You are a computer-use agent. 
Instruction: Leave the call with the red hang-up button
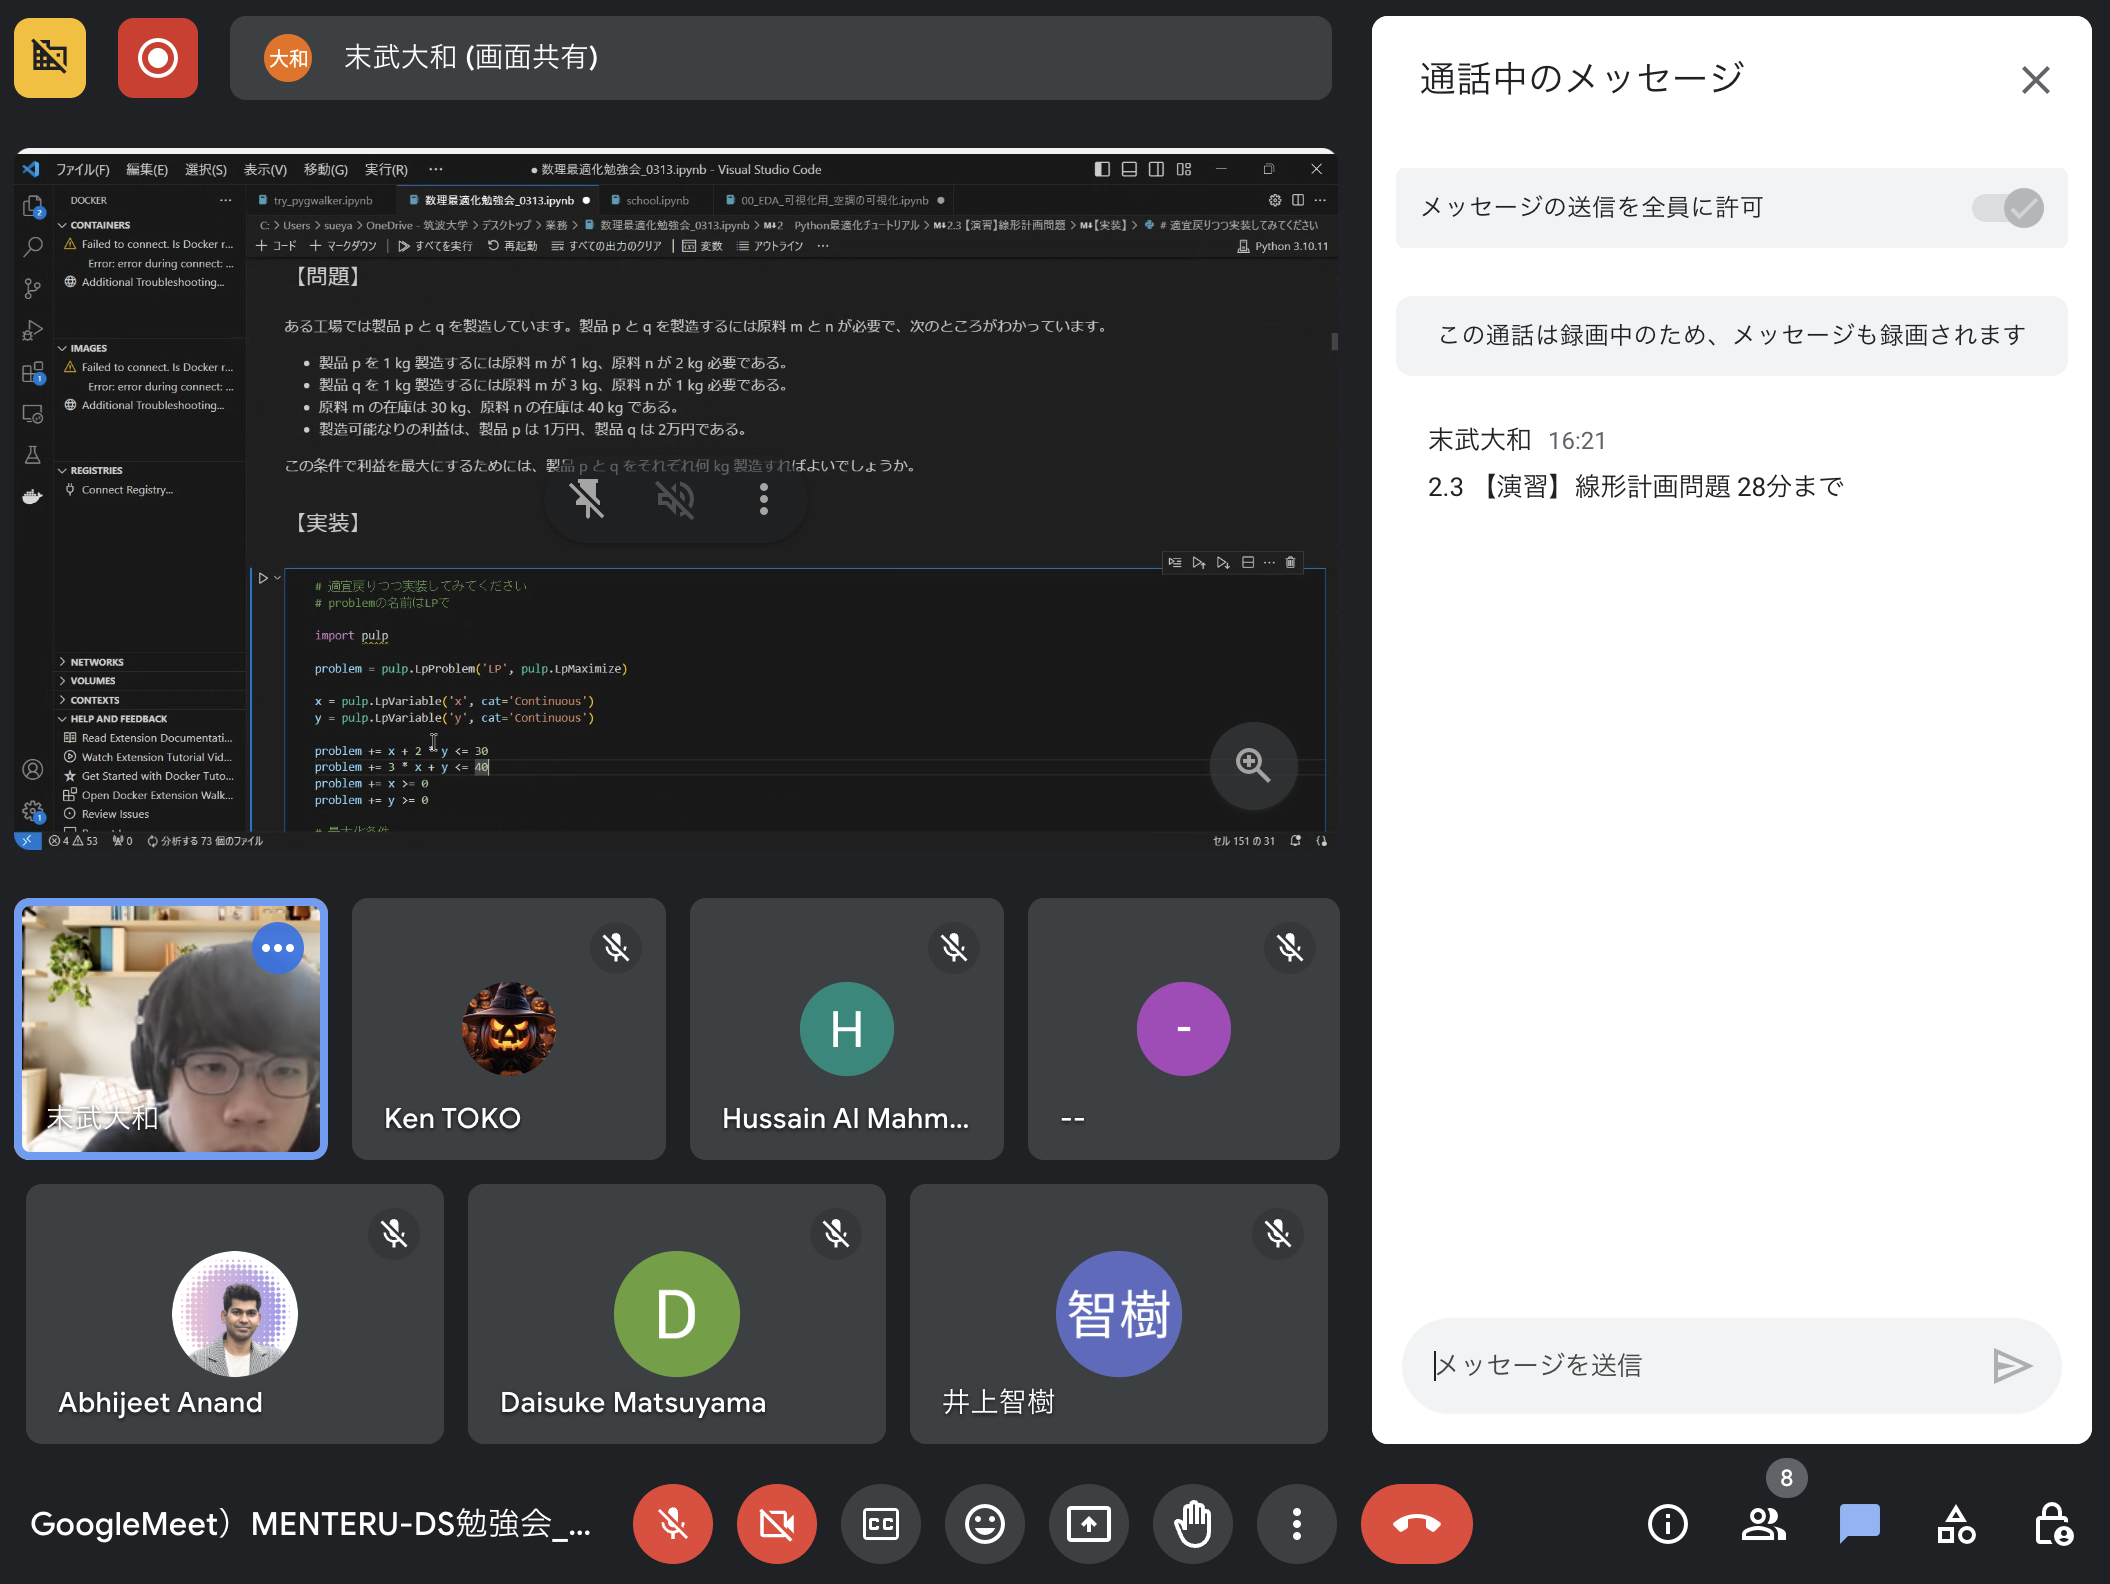pyautogui.click(x=1415, y=1524)
